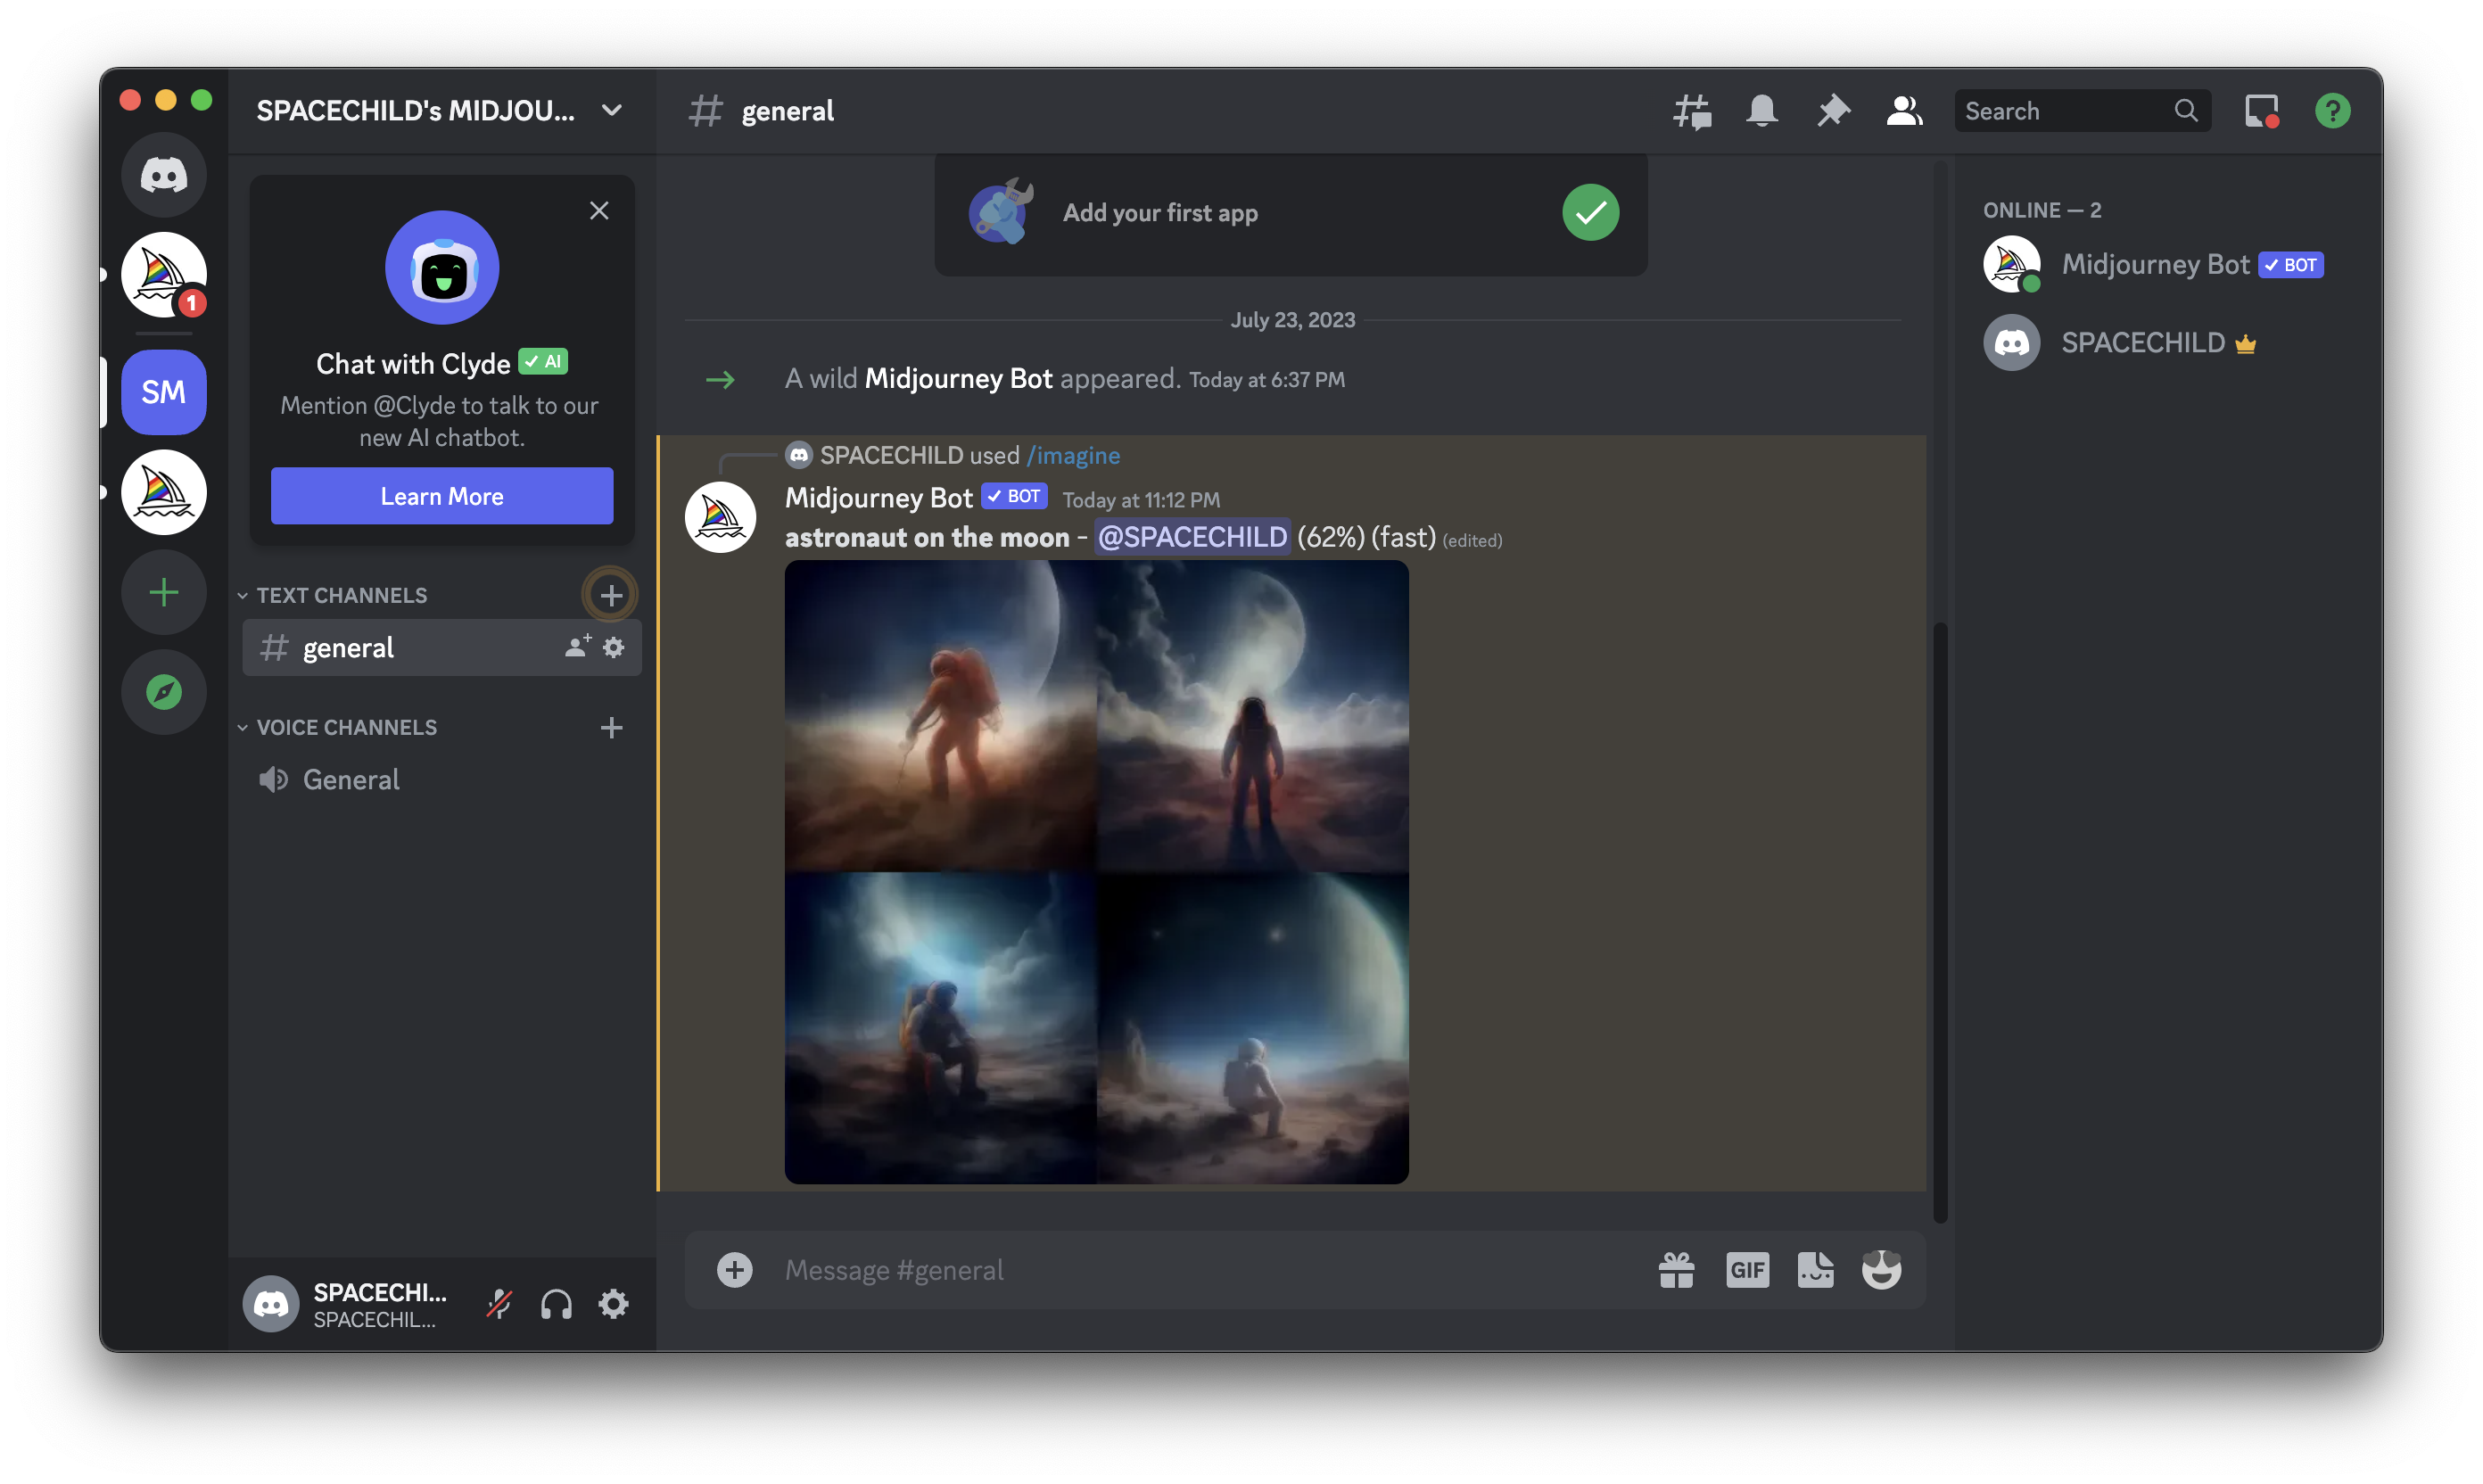
Task: Toggle the member list visibility
Action: (x=1904, y=111)
